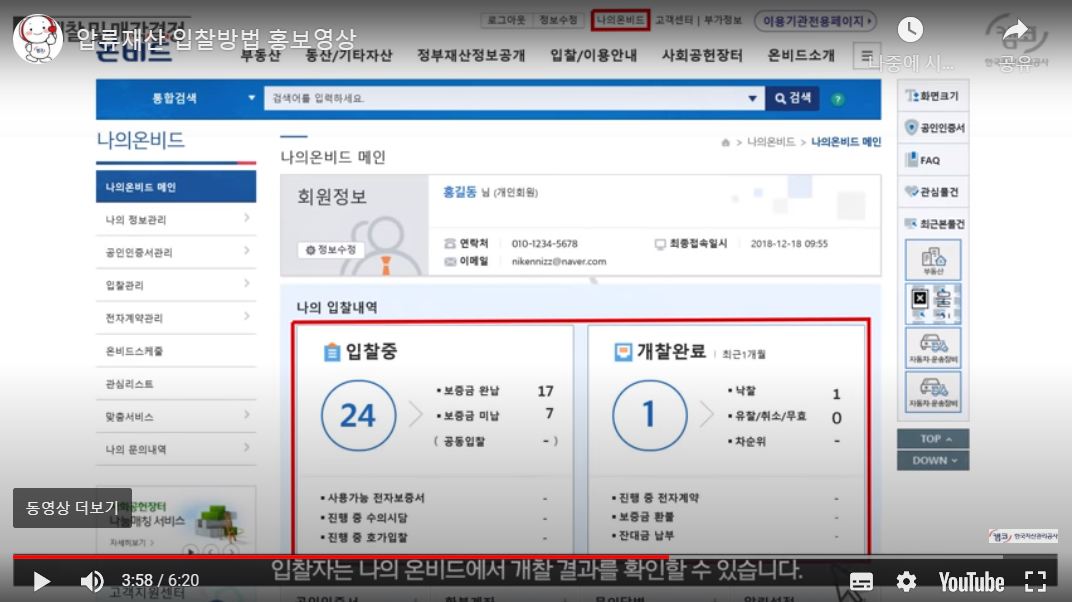Screen dimensions: 1072x602
Task: Mute the video volume
Action: (x=92, y=582)
